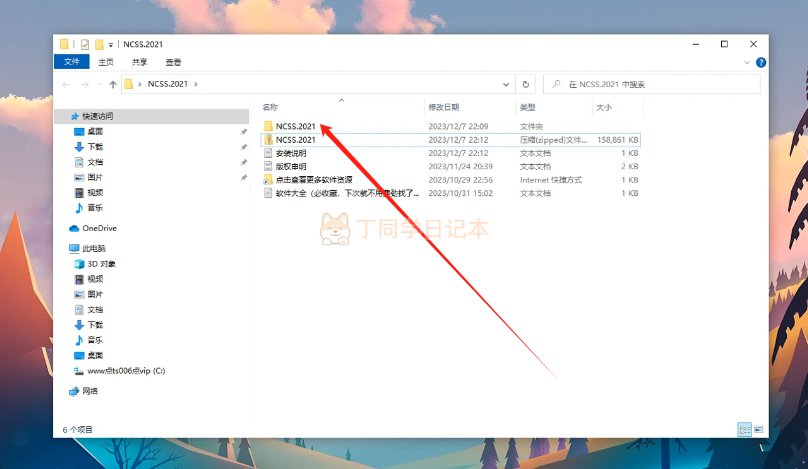
Task: Open 图片 under Quick access
Action: click(x=95, y=177)
